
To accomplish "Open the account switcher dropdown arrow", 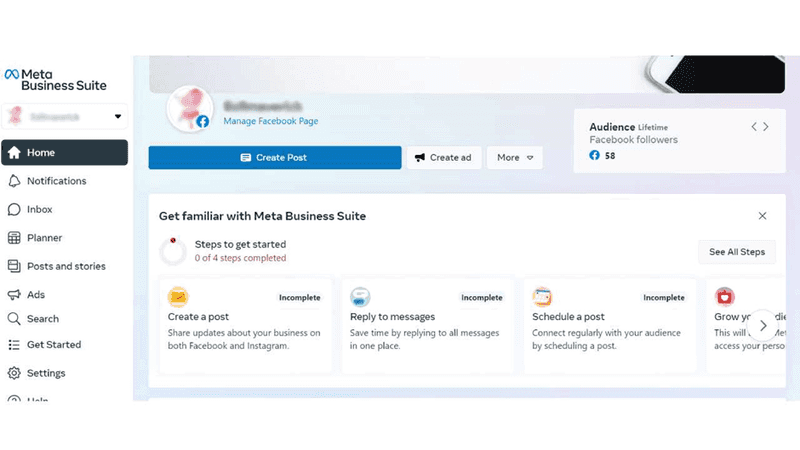I will (x=118, y=116).
